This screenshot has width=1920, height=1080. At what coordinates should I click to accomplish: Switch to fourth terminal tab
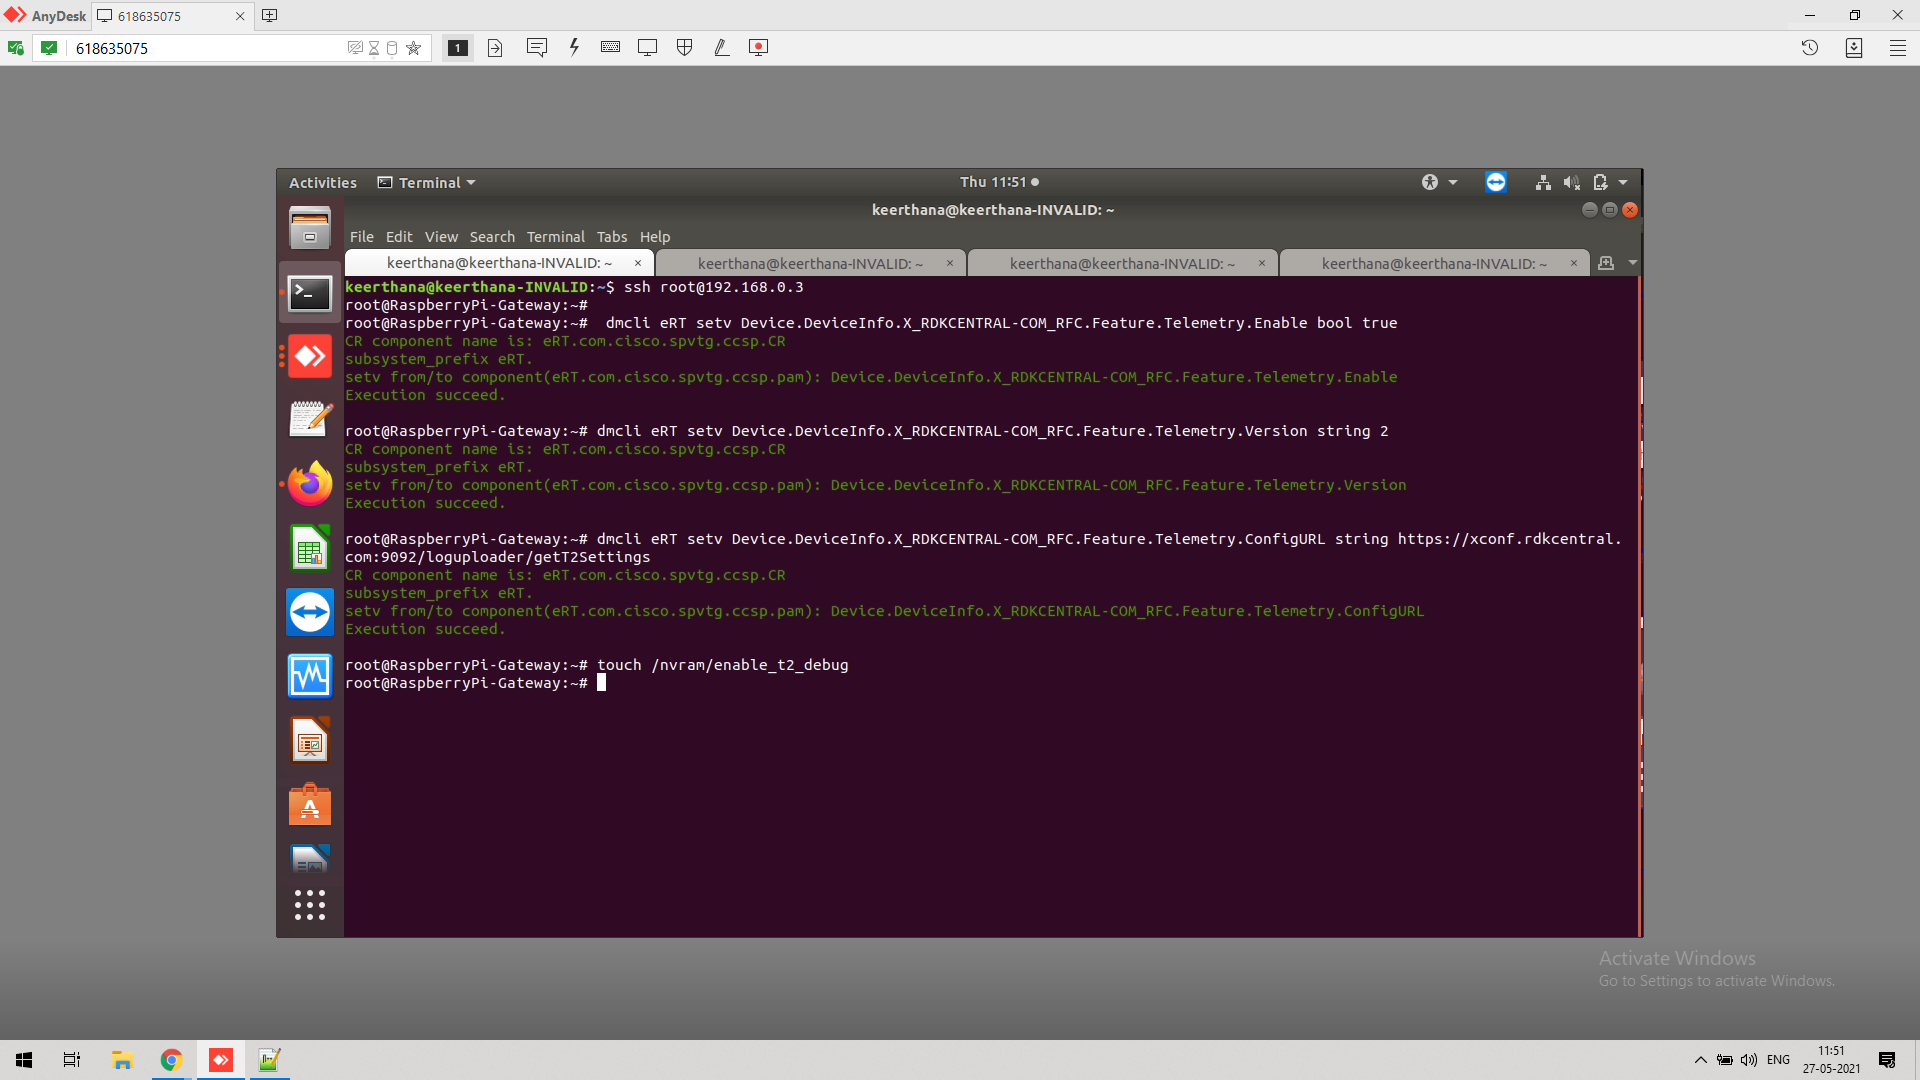[1434, 263]
